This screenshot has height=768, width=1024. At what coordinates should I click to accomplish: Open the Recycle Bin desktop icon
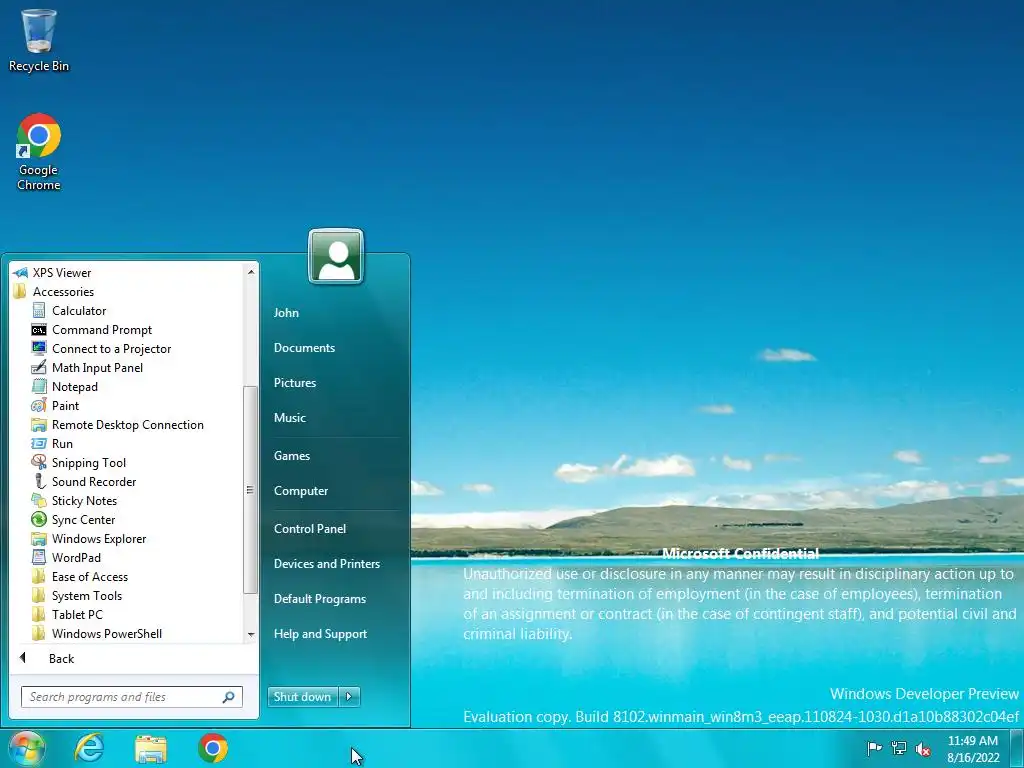[39, 40]
